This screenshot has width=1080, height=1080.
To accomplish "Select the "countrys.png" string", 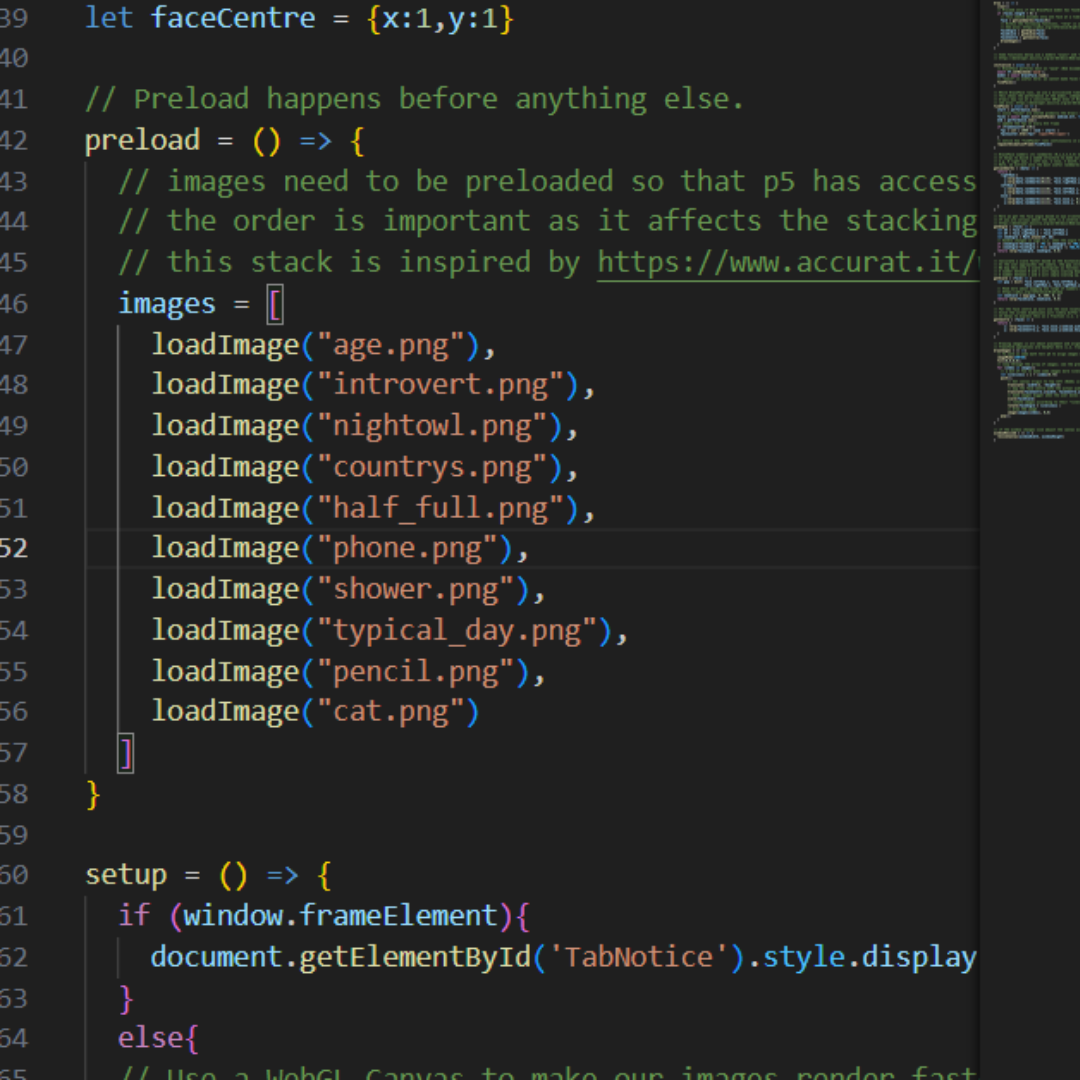I will pos(432,467).
